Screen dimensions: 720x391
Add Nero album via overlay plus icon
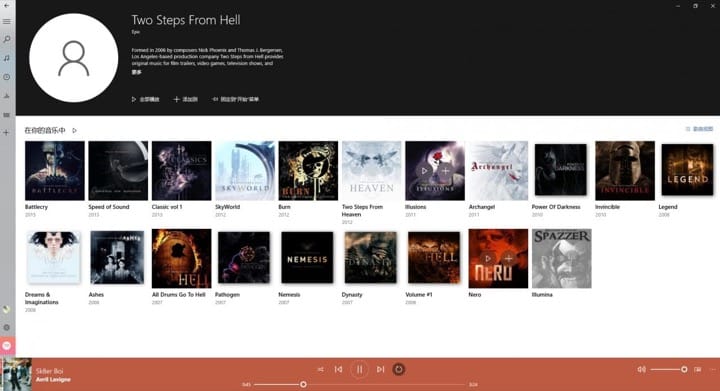point(508,258)
